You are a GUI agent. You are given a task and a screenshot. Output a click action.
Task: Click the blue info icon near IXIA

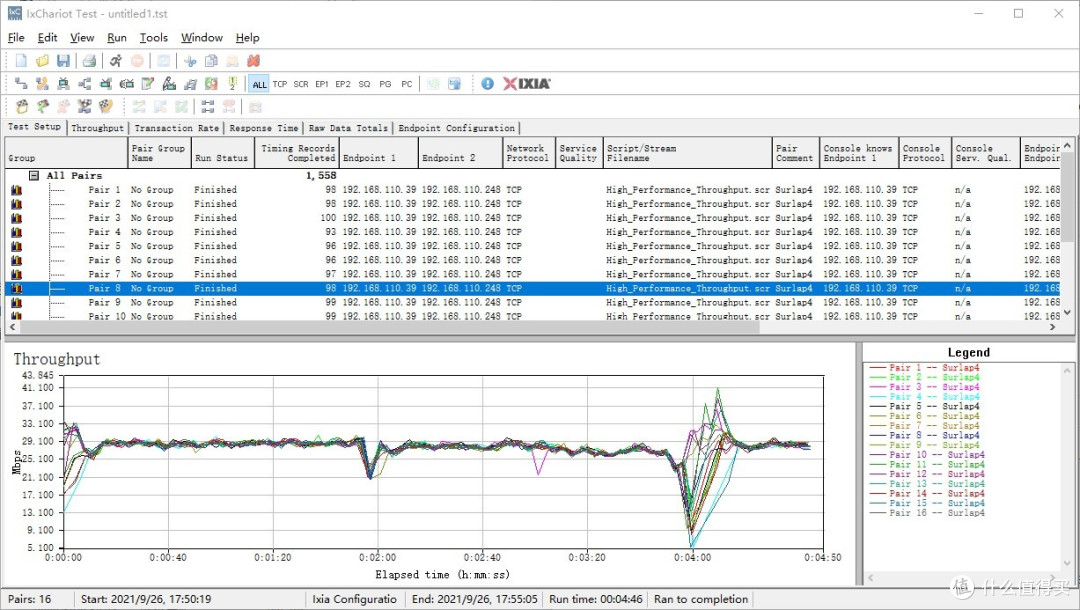click(488, 83)
